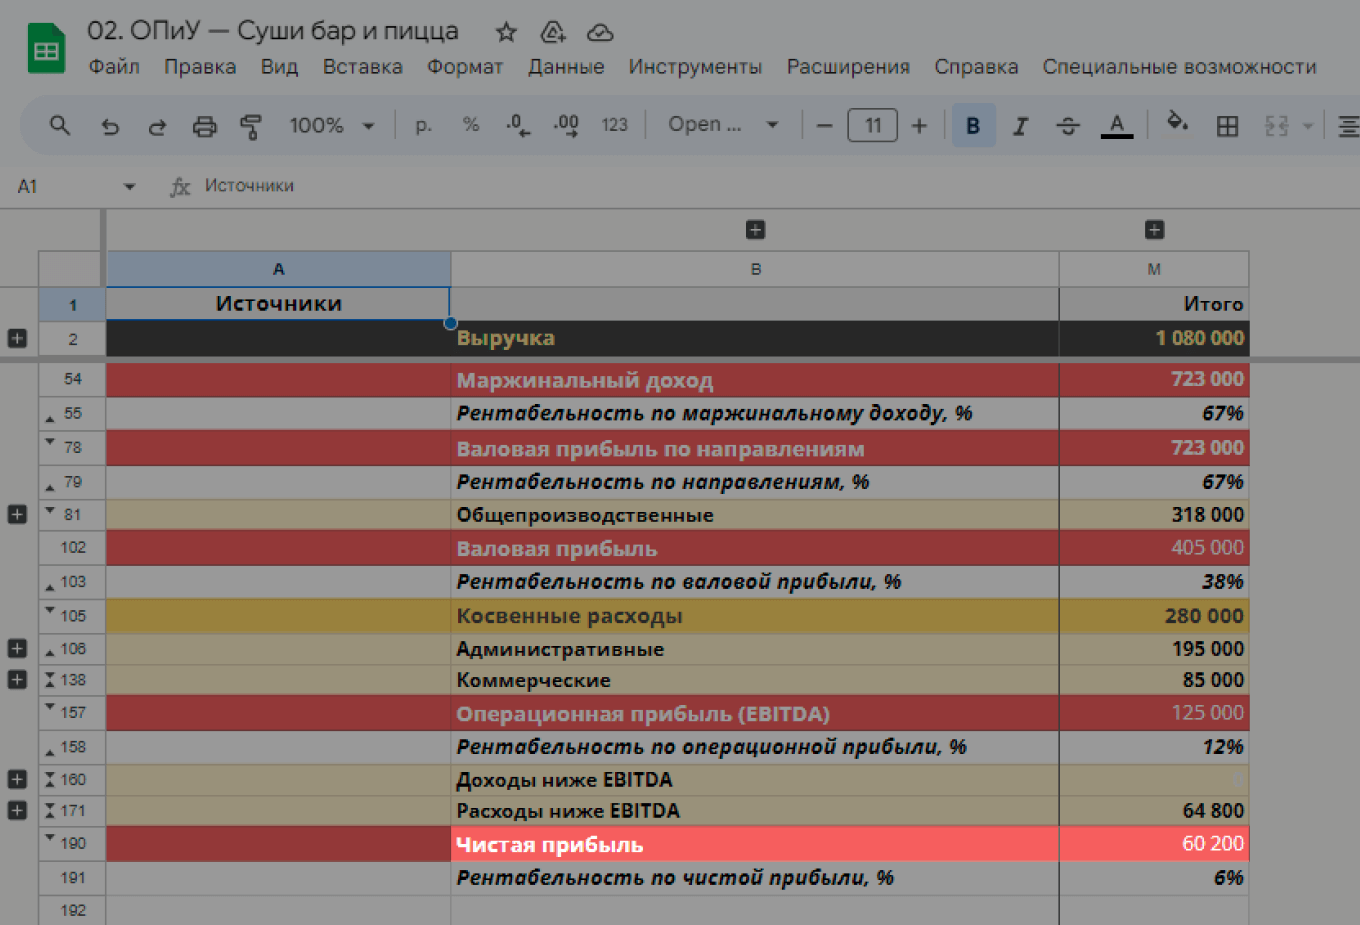The height and width of the screenshot is (925, 1360).
Task: Open the font family dropdown
Action: (x=722, y=125)
